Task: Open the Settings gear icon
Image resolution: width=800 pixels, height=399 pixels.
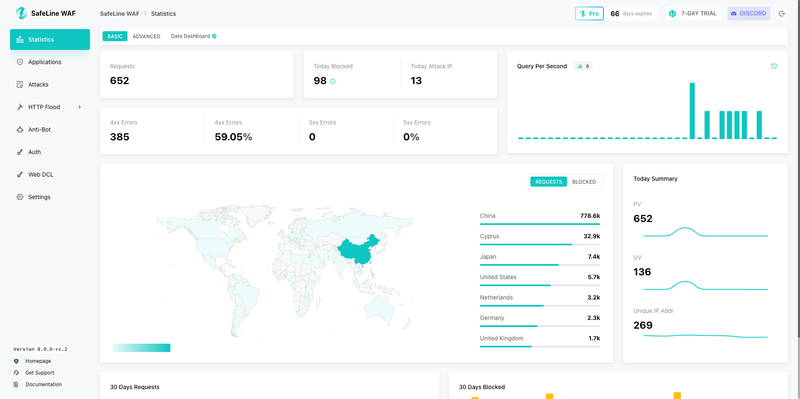Action: pos(20,197)
